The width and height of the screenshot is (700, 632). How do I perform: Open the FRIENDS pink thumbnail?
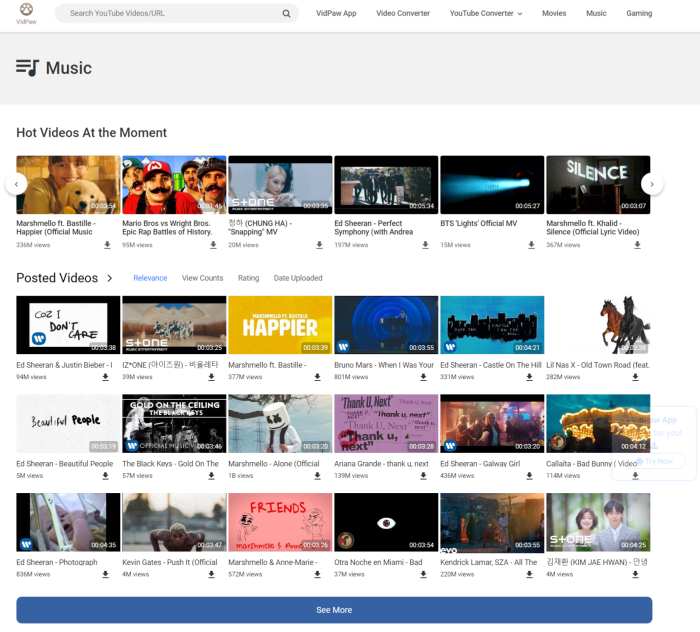click(280, 522)
